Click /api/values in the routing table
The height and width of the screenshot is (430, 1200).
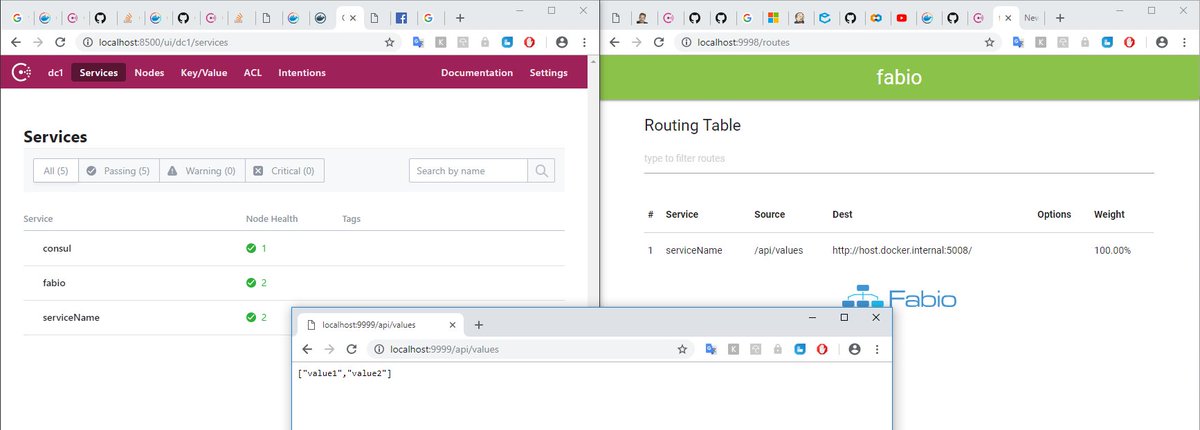tap(778, 250)
